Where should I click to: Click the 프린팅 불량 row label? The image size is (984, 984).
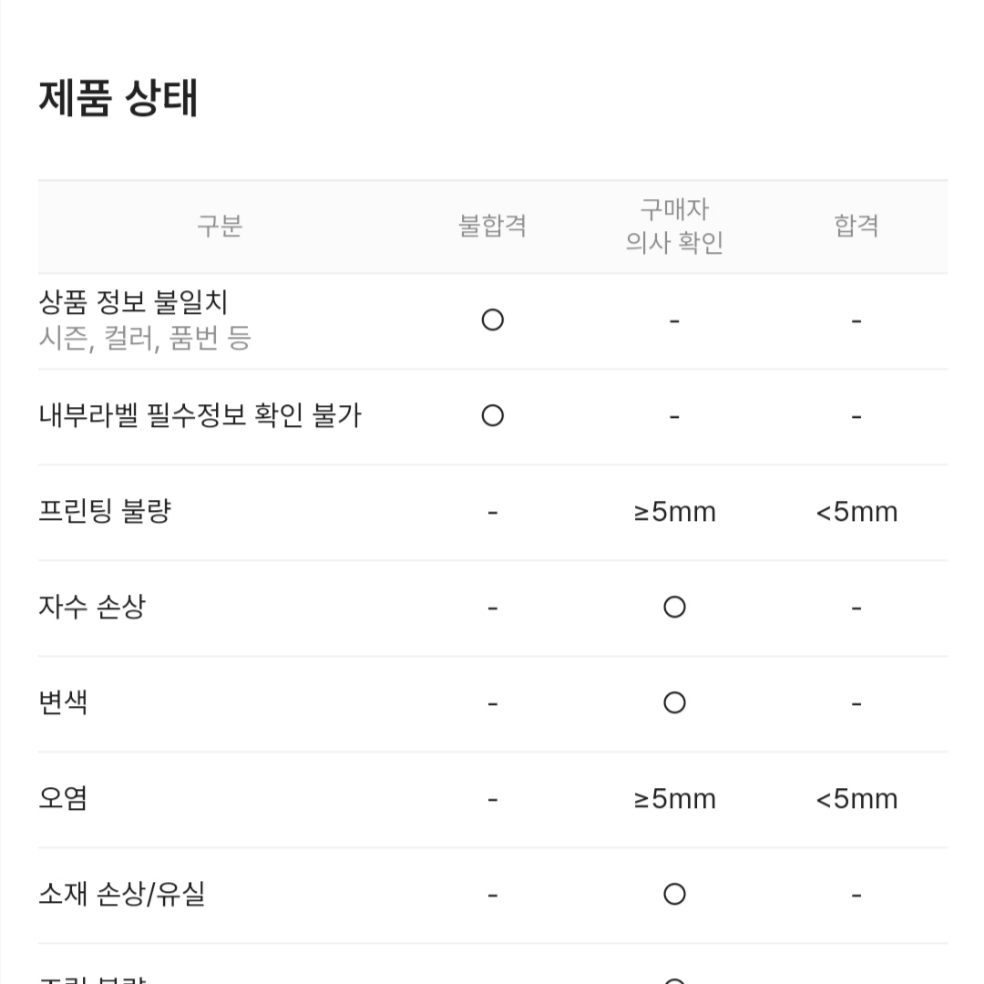click(105, 511)
